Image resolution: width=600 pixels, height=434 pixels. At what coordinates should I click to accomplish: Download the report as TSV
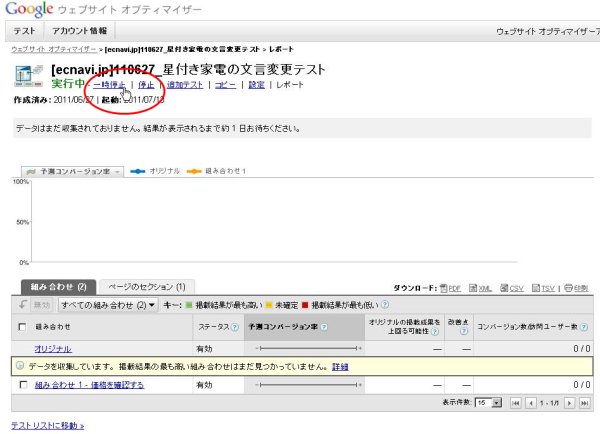544,288
